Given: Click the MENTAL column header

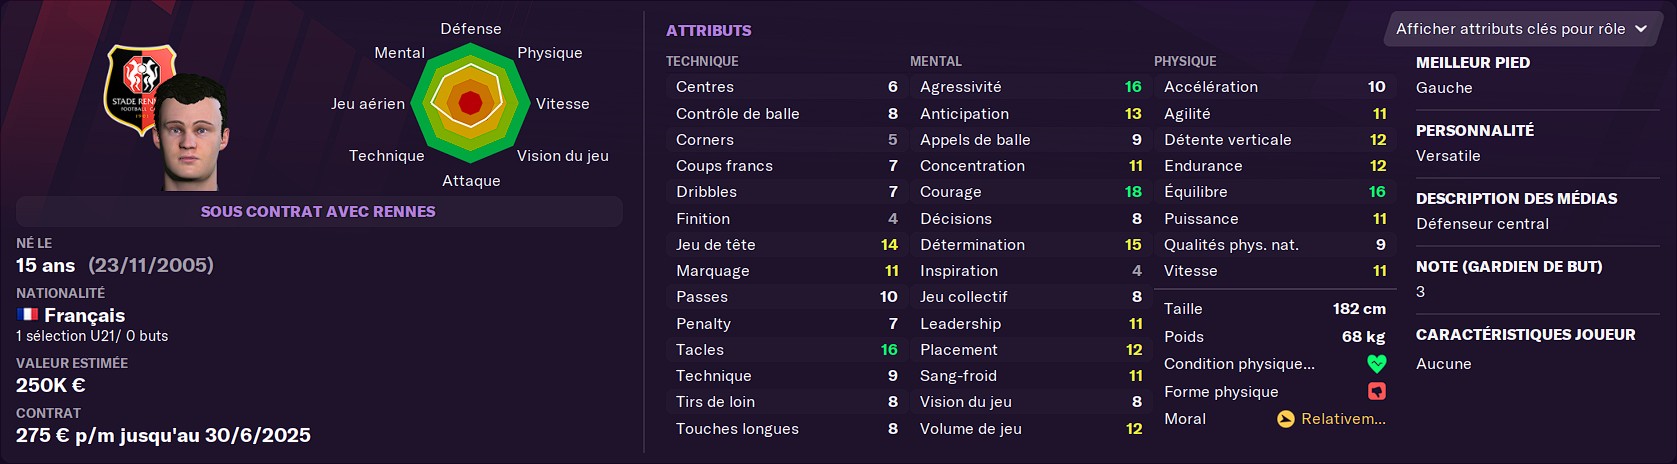Looking at the screenshot, I should point(935,61).
